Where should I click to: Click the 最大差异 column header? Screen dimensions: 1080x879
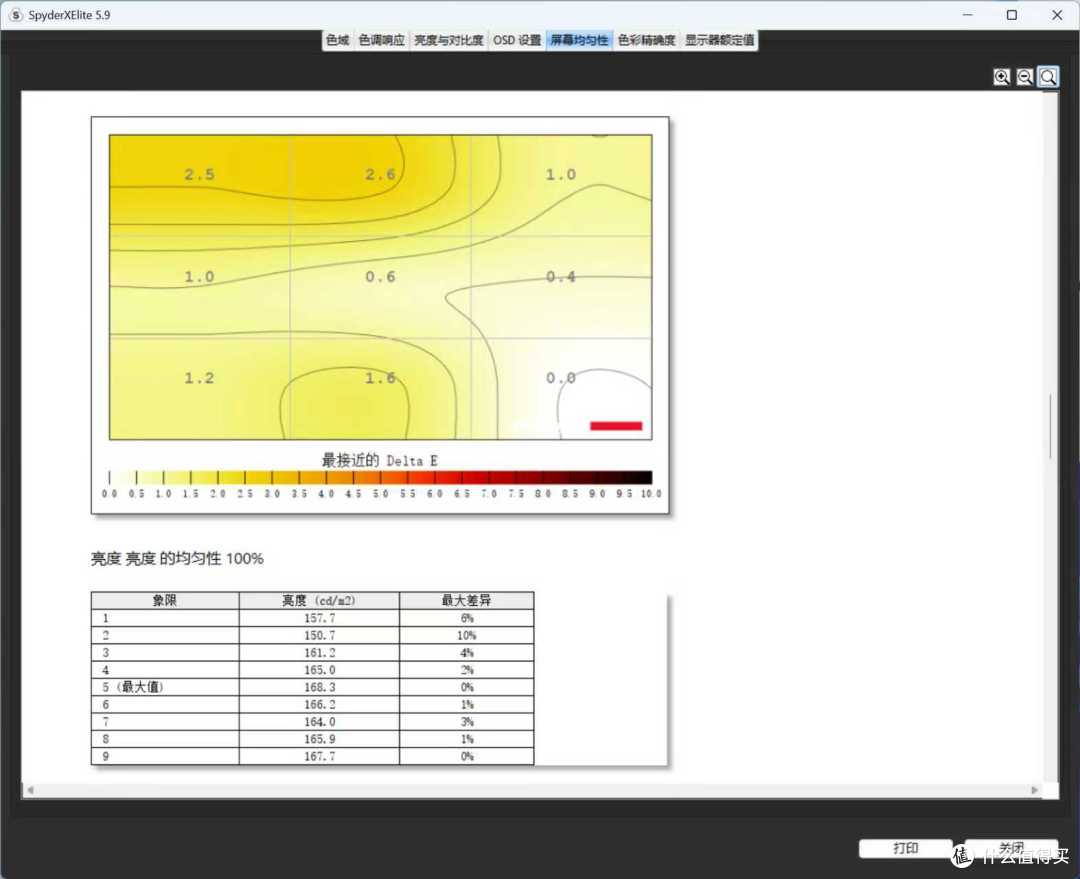point(466,600)
